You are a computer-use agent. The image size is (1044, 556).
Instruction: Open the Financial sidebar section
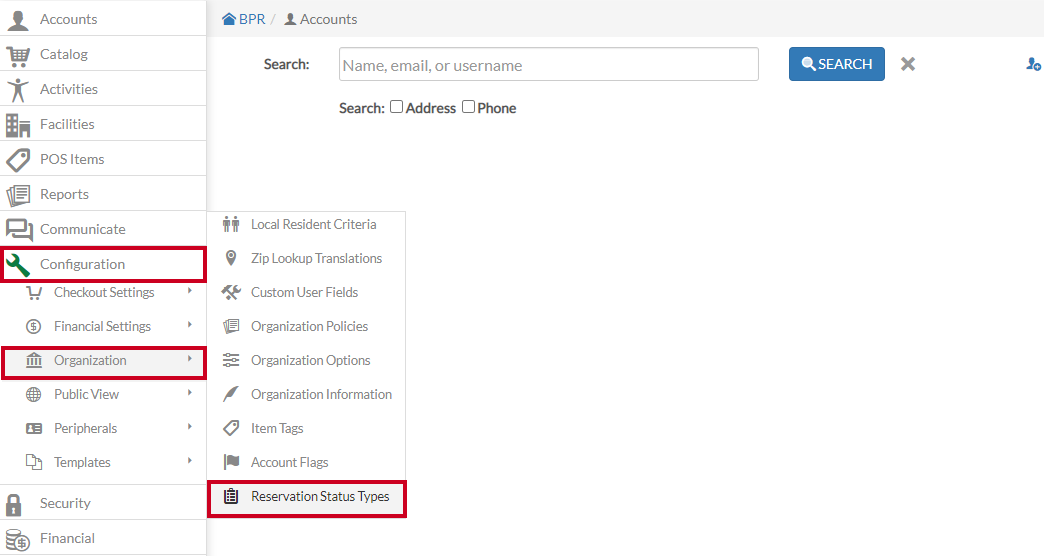point(103,538)
